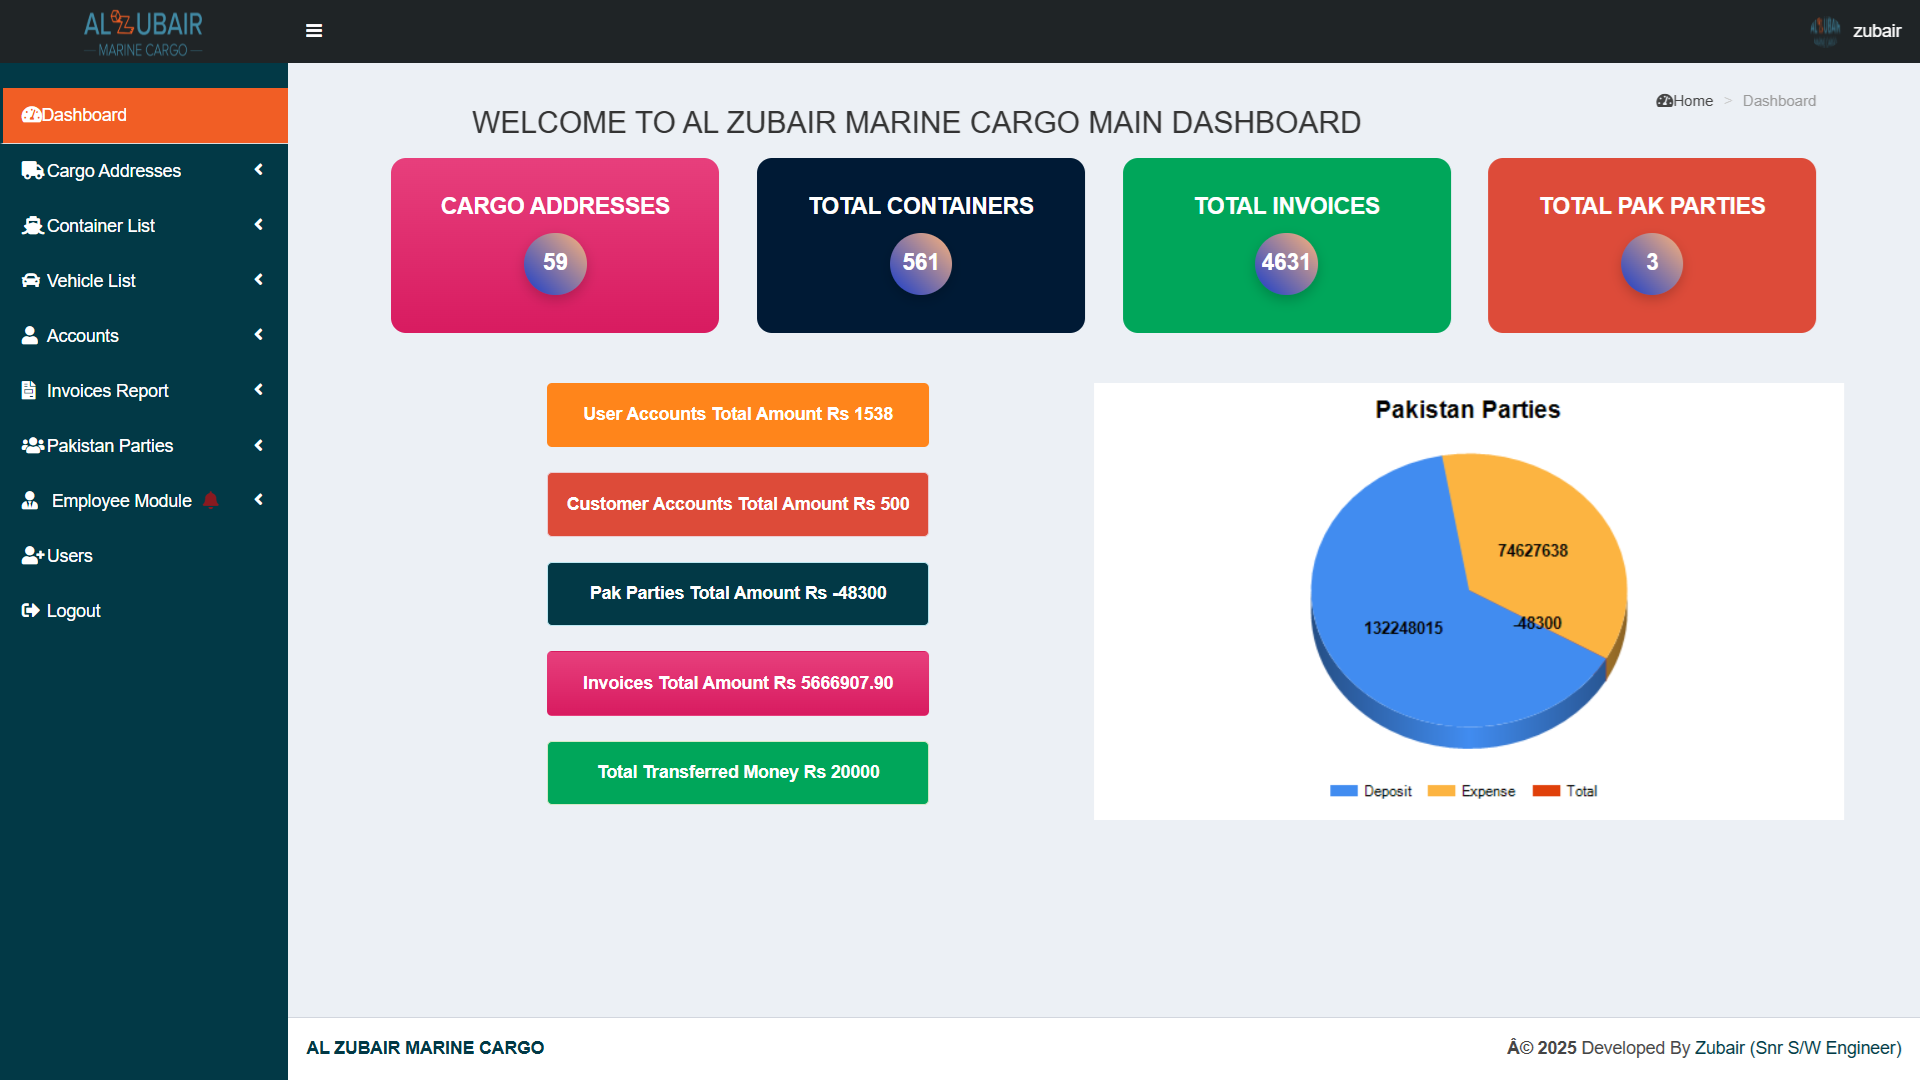The height and width of the screenshot is (1080, 1920).
Task: Click the Logout sign-out icon
Action: pyautogui.click(x=29, y=610)
